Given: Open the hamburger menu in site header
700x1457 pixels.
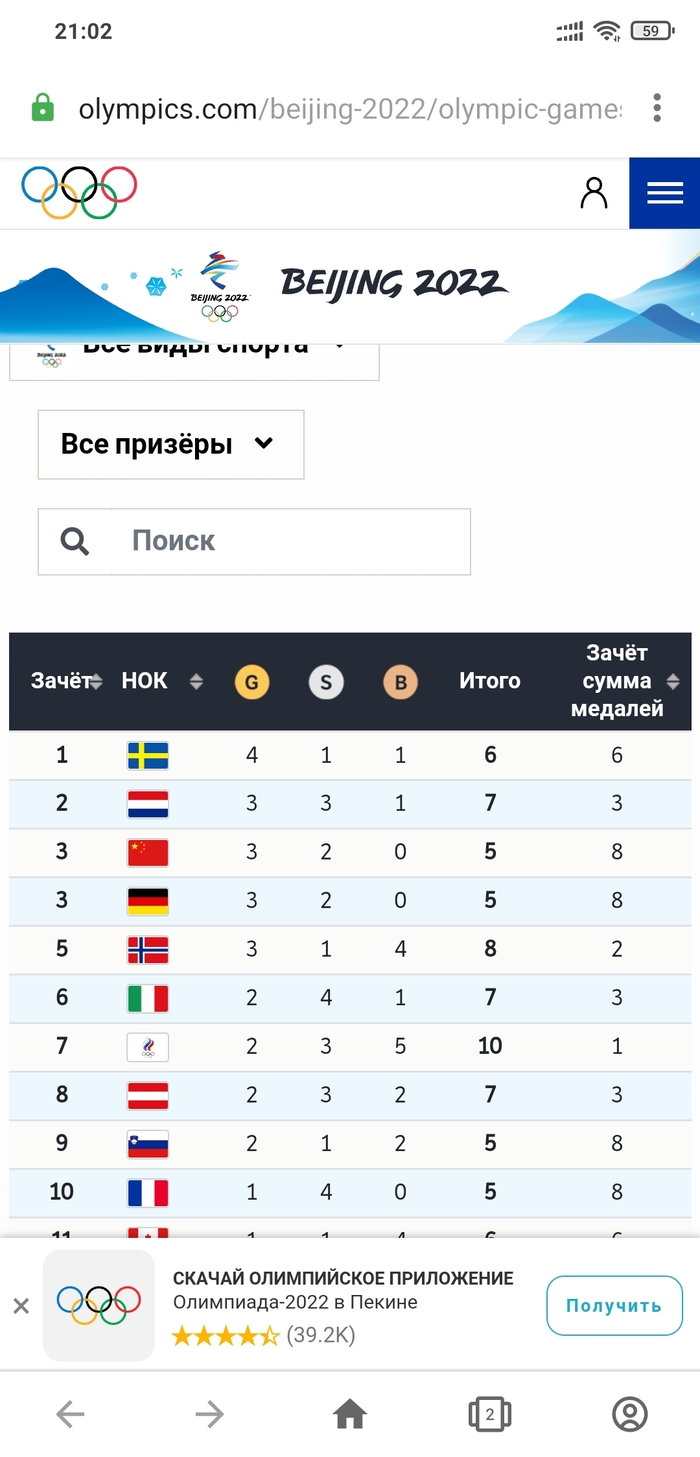Looking at the screenshot, I should click(x=664, y=193).
